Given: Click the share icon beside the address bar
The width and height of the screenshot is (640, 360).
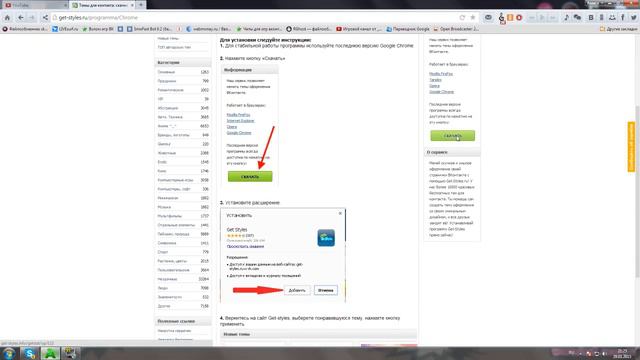Looking at the screenshot, I should coord(45,18).
